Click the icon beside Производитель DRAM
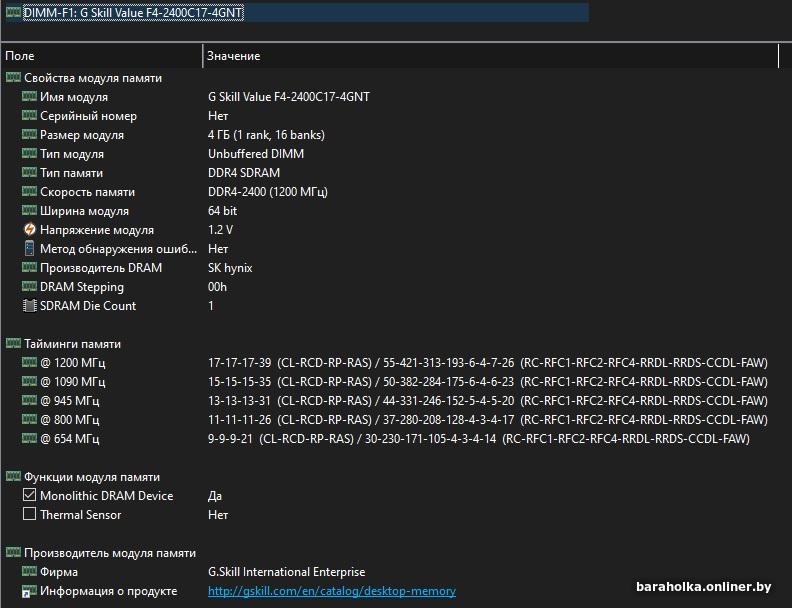Viewport: 792px width, 608px height. 29,267
